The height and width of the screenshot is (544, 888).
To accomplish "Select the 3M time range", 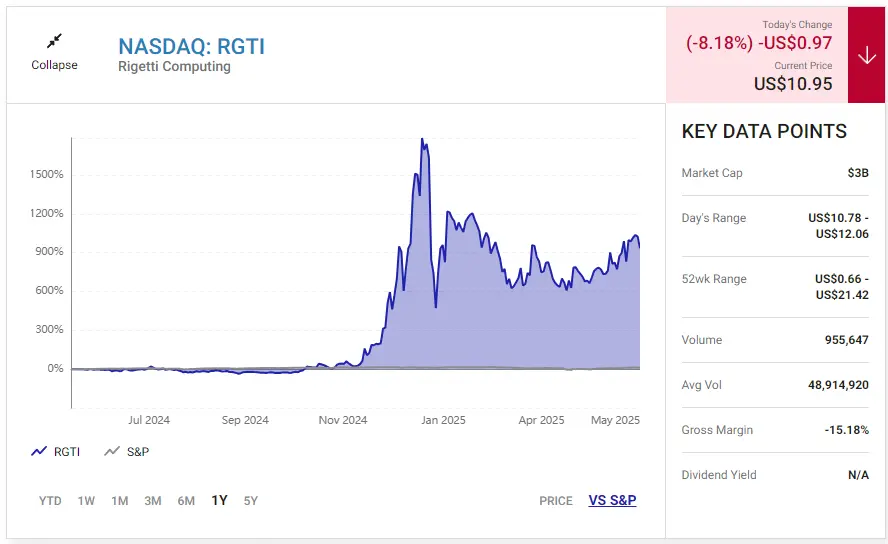I will click(153, 501).
